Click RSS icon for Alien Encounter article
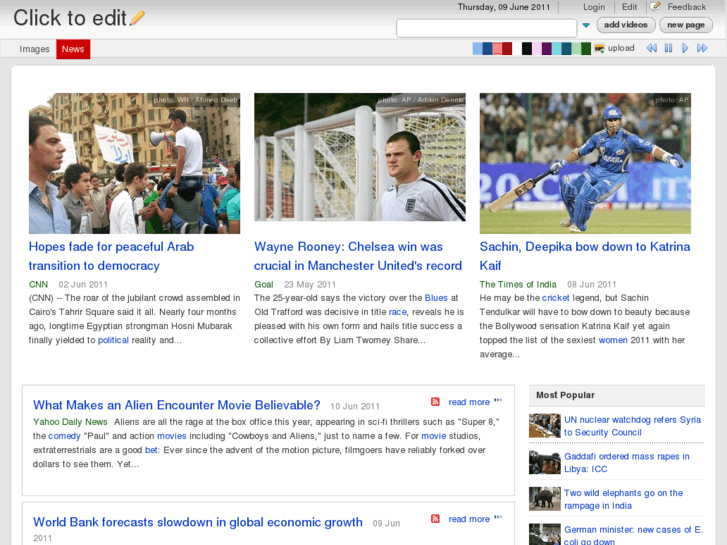 click(435, 402)
